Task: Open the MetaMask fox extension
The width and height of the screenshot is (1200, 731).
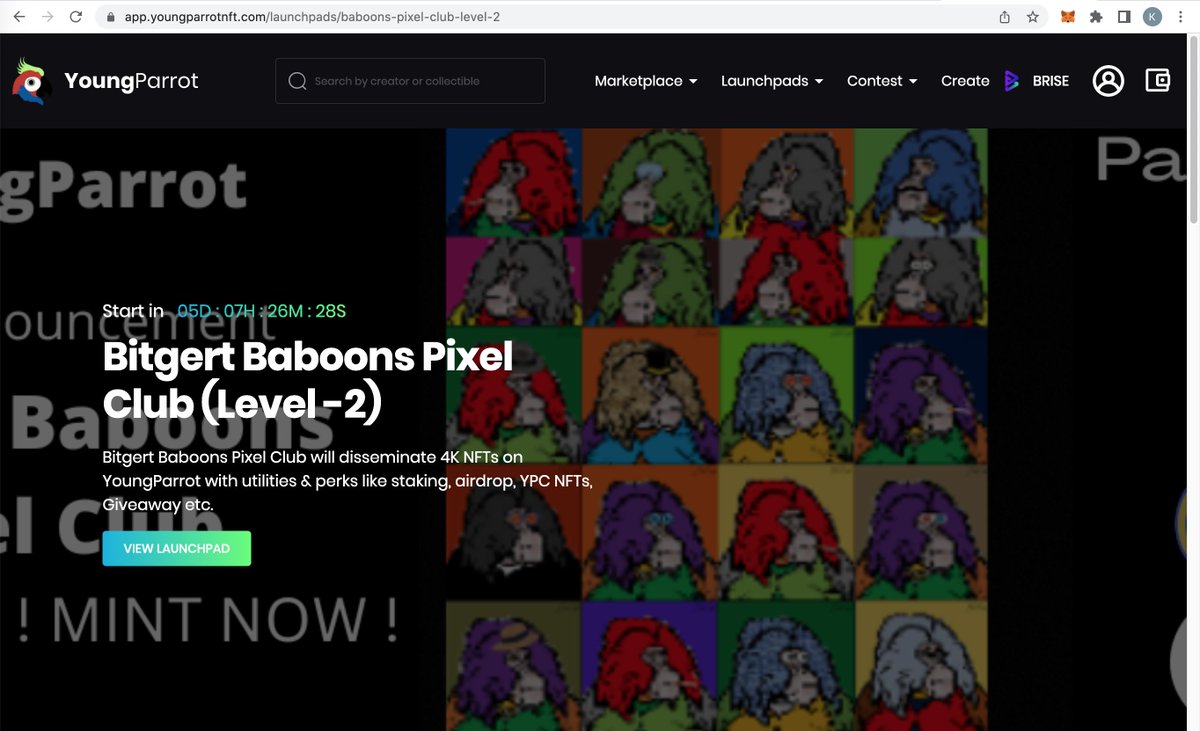Action: click(1068, 17)
